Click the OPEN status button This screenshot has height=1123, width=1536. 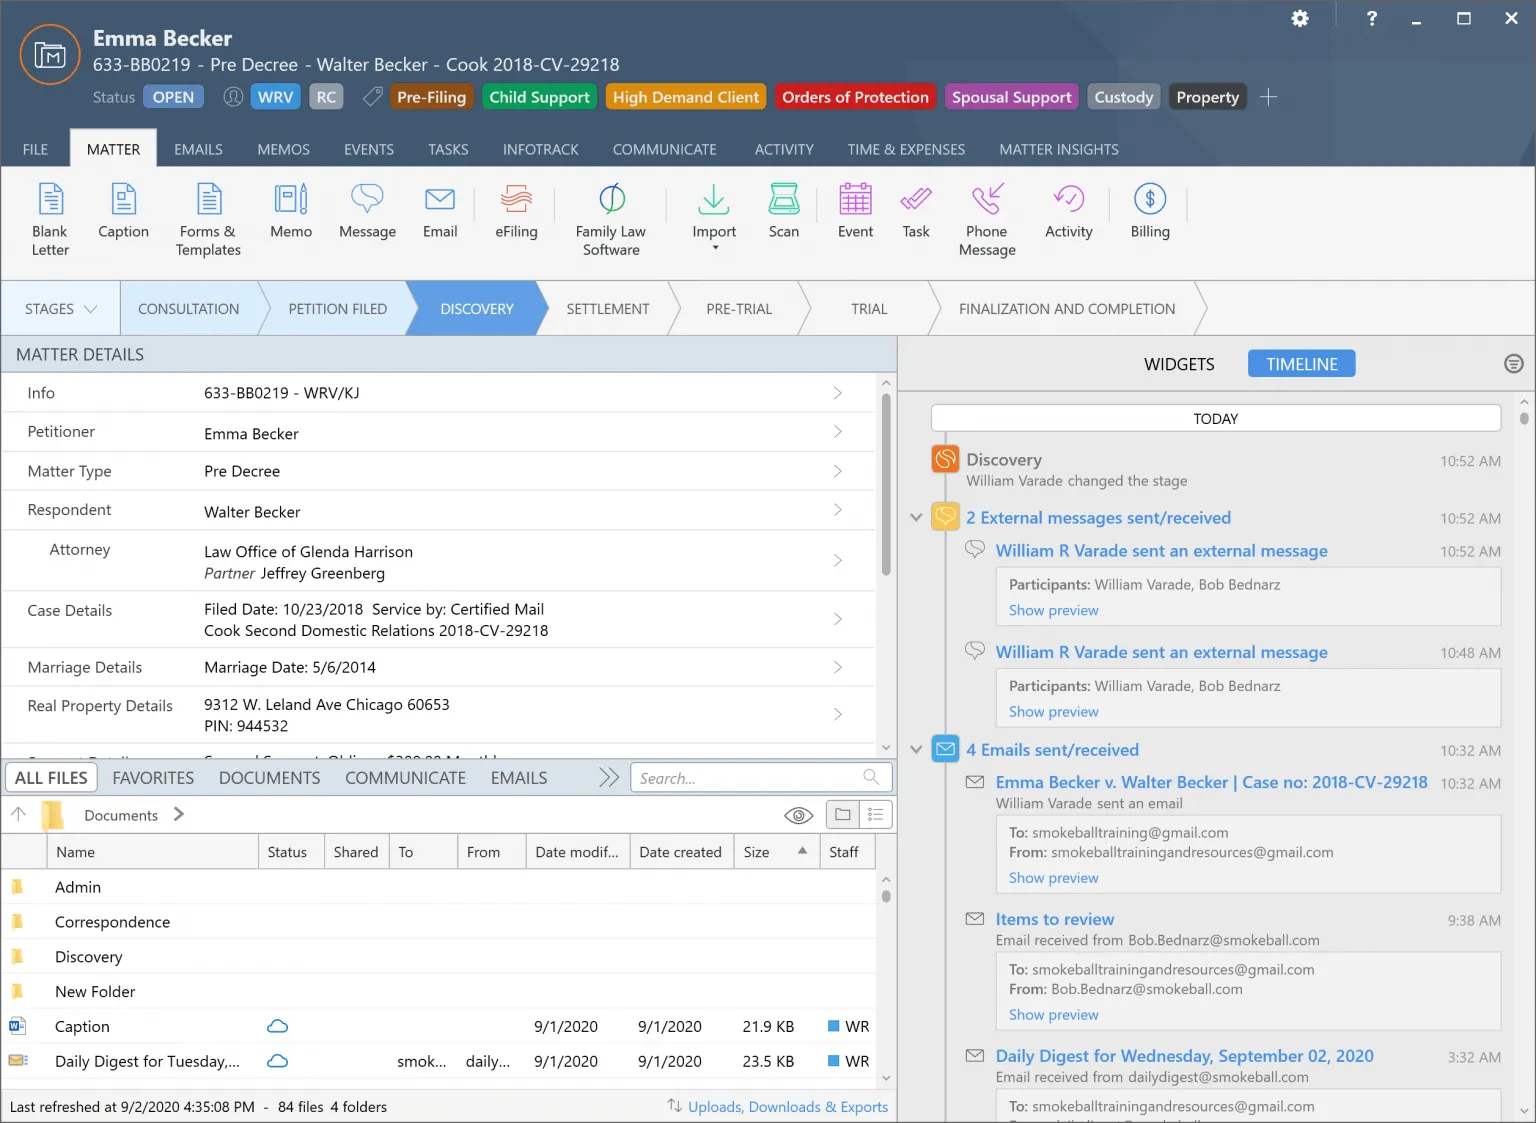173,97
